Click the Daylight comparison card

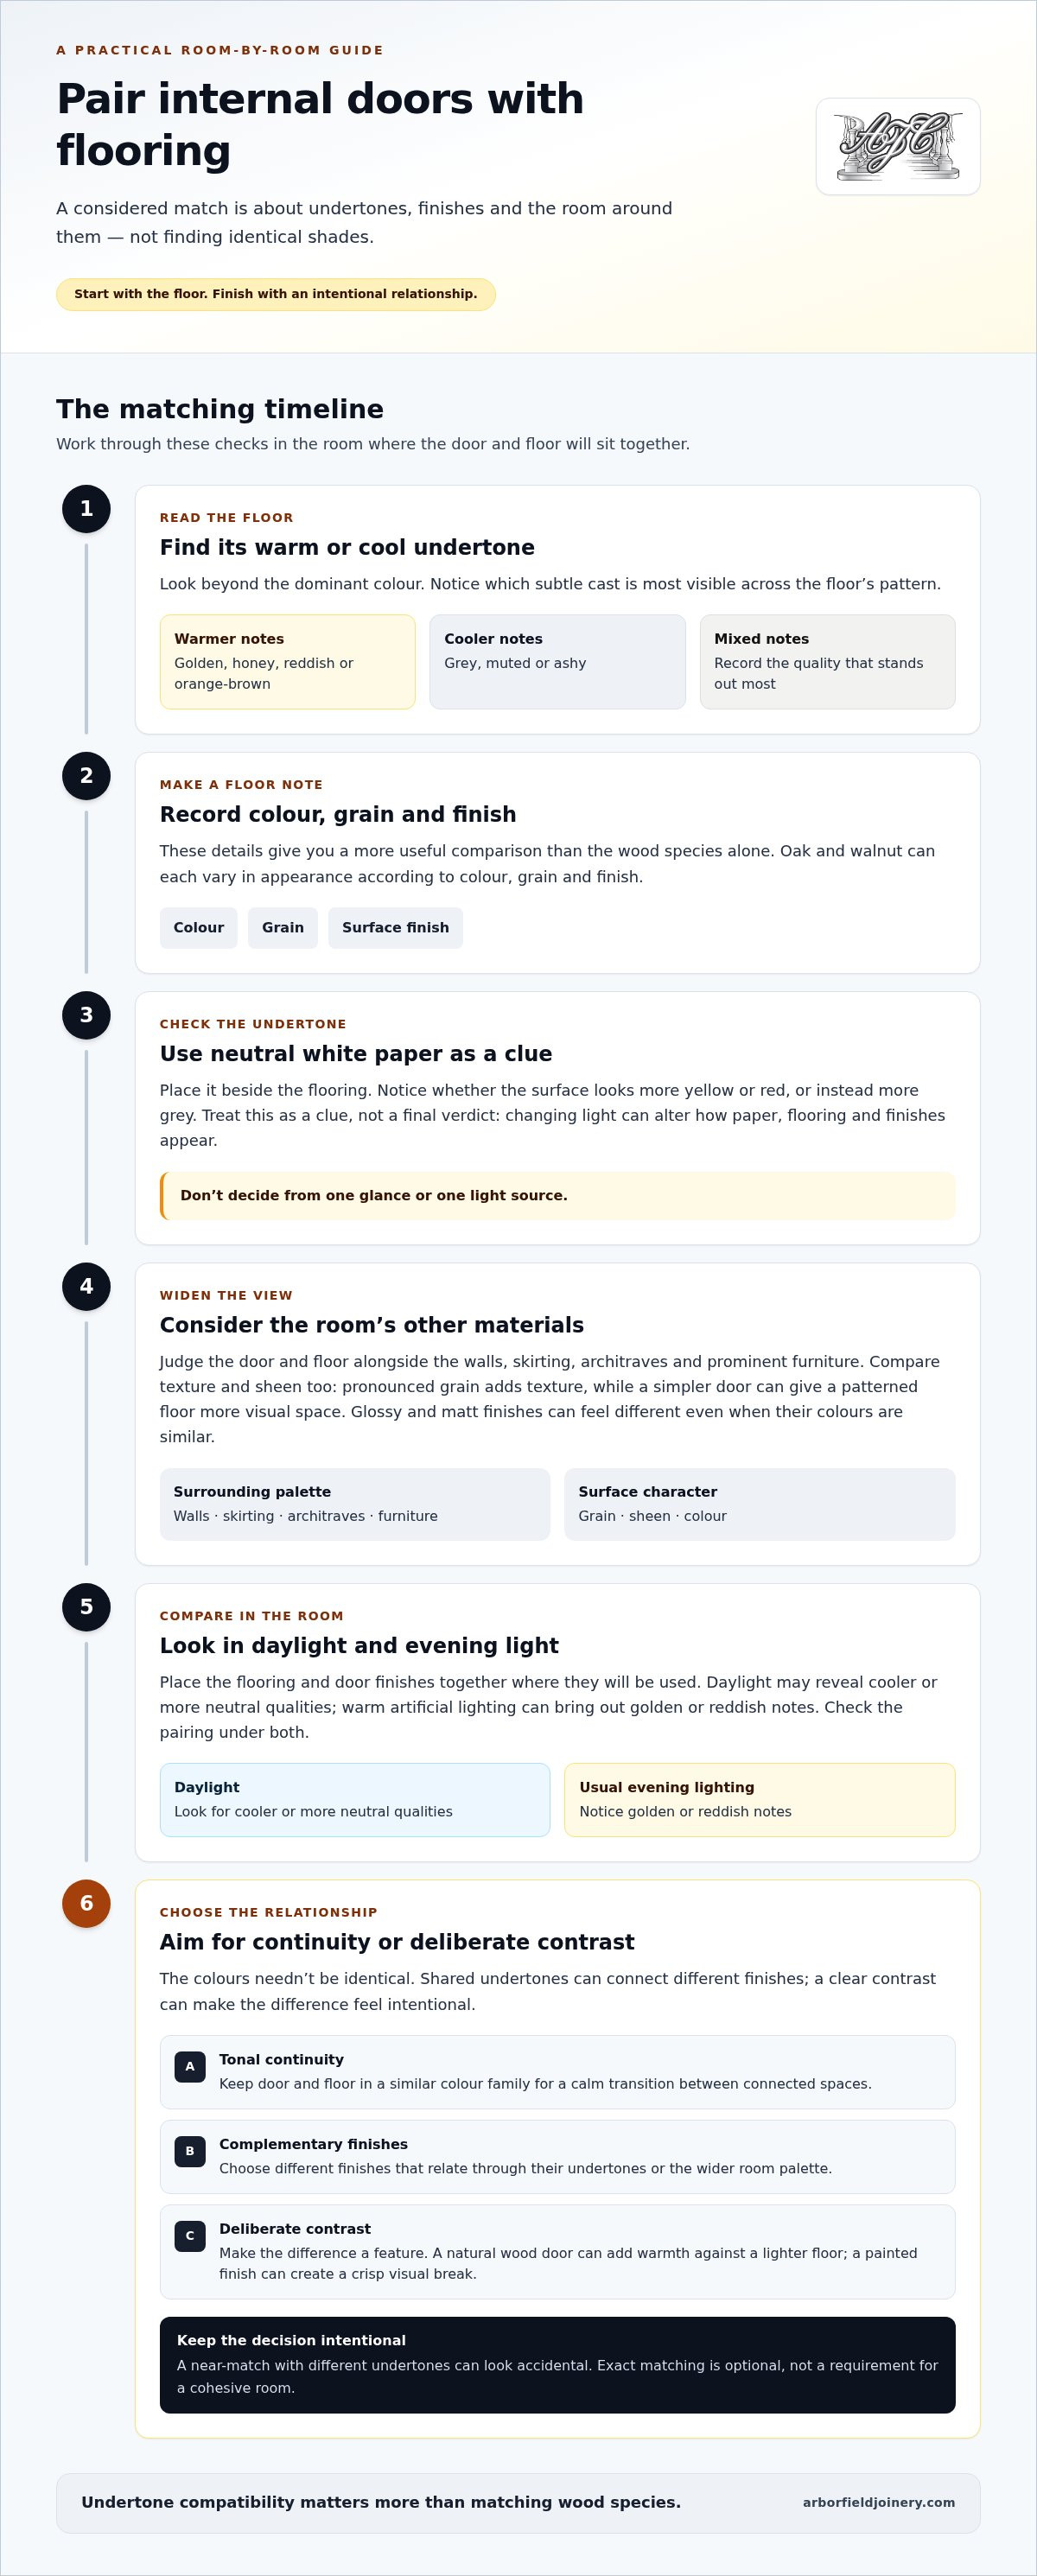pos(355,1800)
